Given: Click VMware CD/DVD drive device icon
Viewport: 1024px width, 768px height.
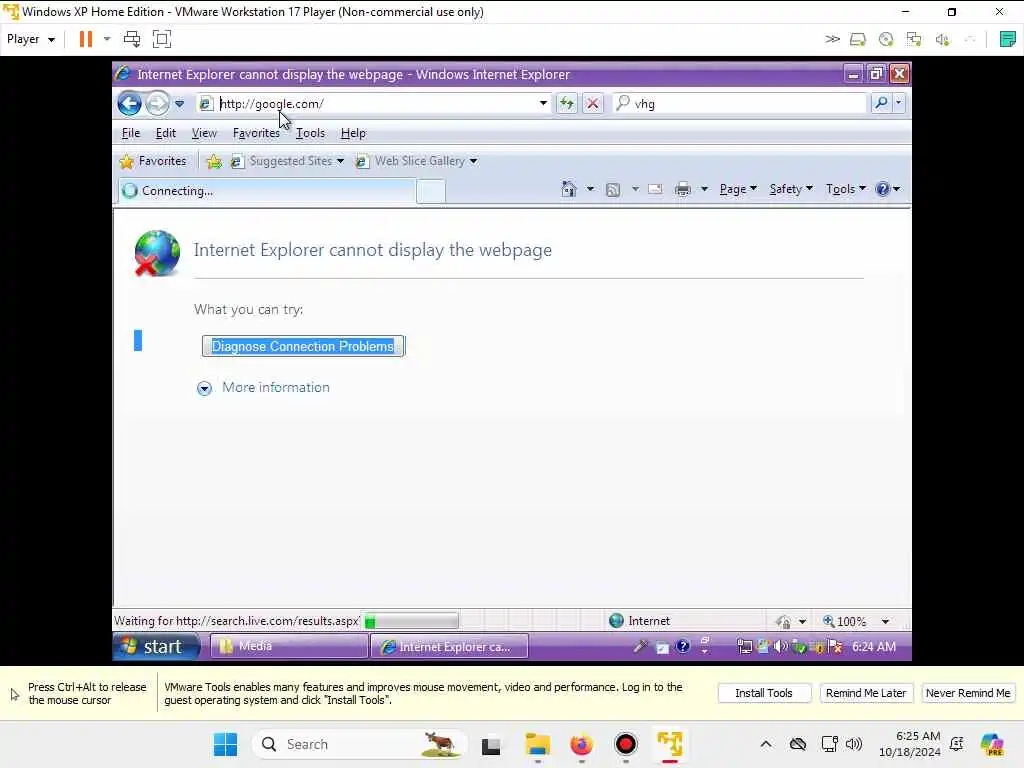Looking at the screenshot, I should 886,40.
